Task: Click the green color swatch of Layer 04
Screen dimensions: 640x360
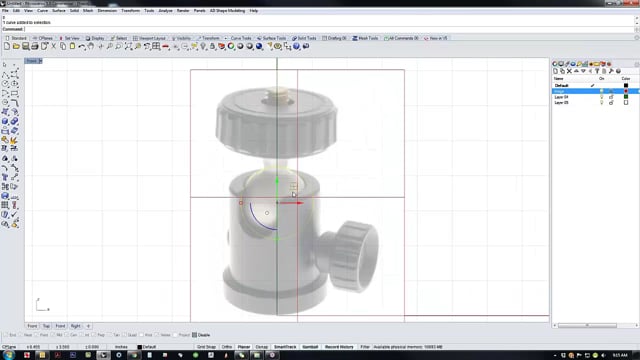Action: click(x=626, y=97)
